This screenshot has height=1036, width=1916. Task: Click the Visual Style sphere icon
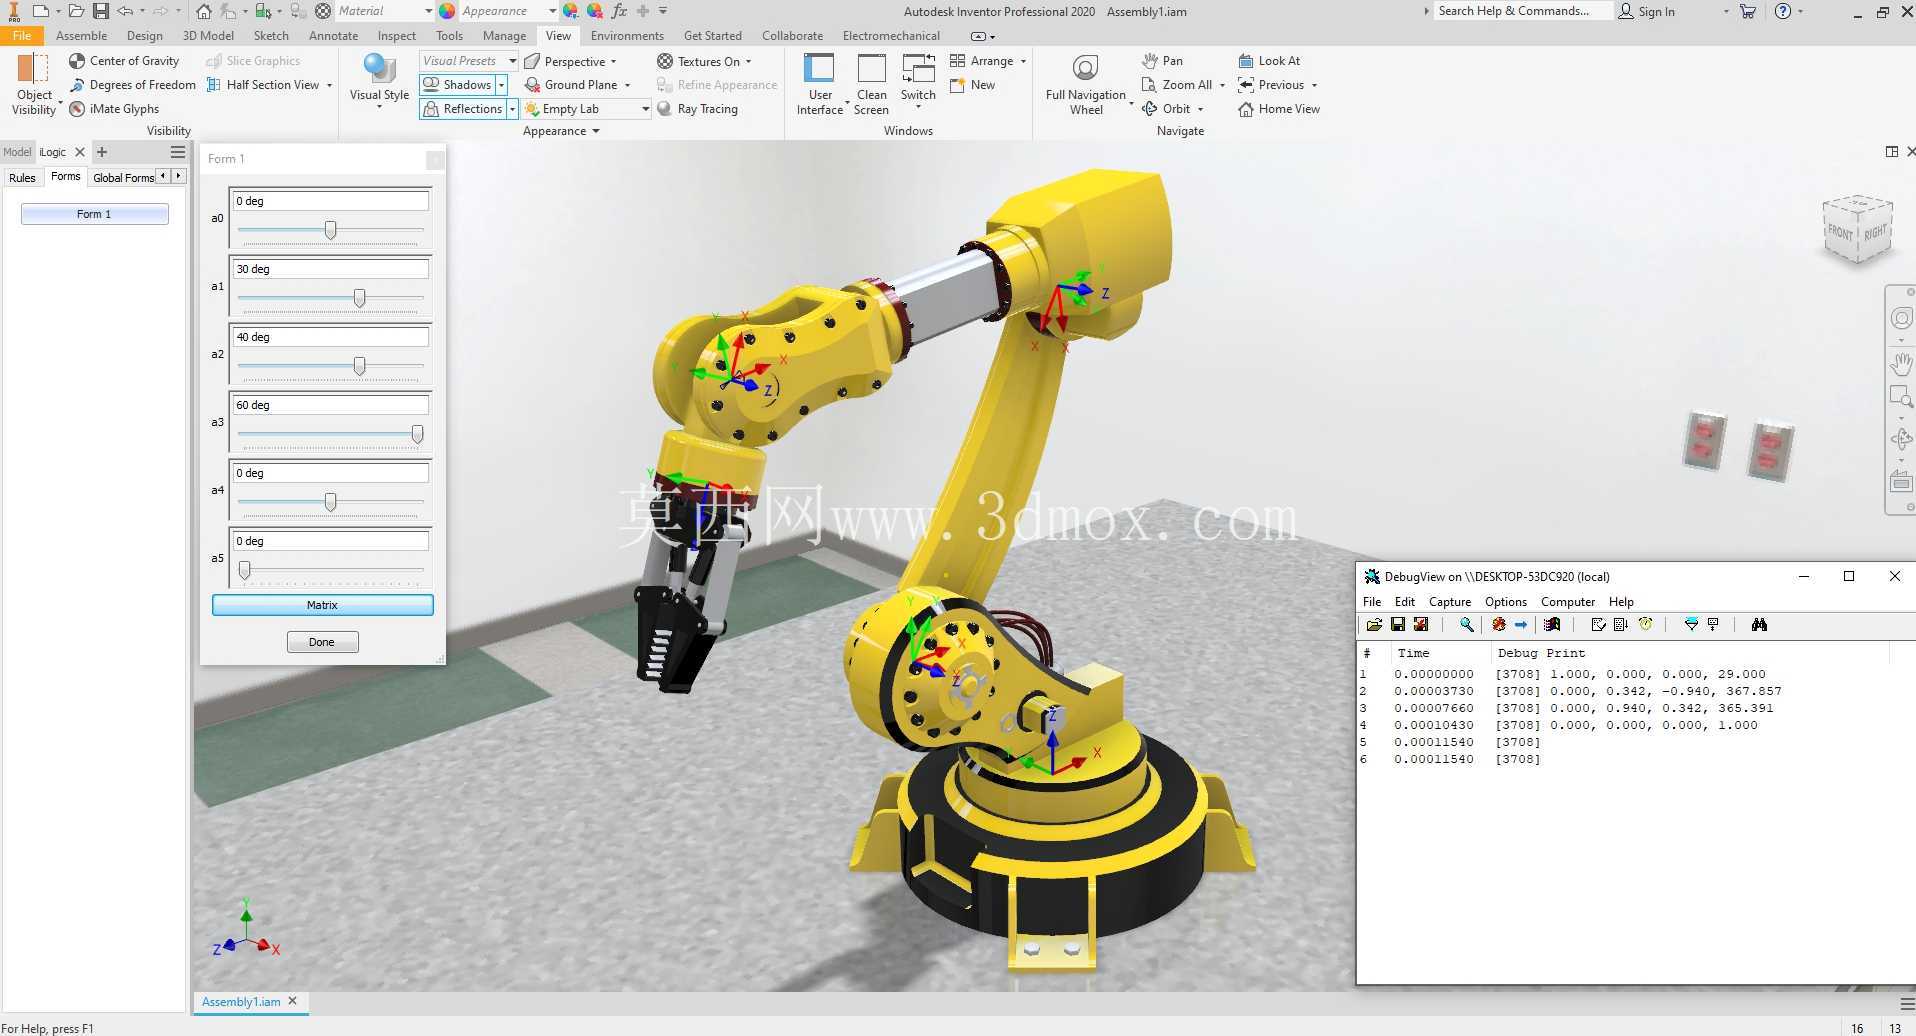379,68
